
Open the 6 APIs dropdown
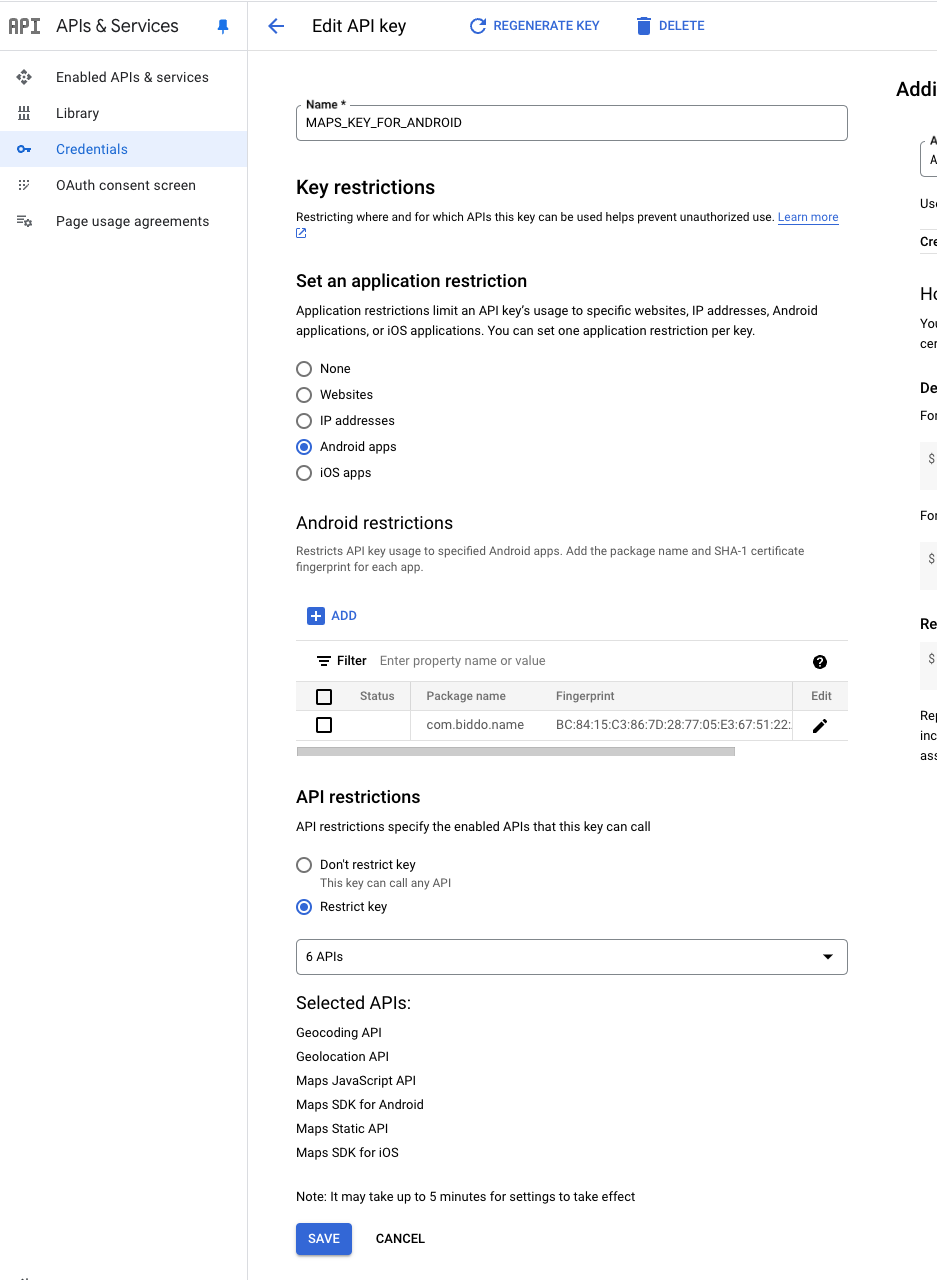(x=572, y=957)
